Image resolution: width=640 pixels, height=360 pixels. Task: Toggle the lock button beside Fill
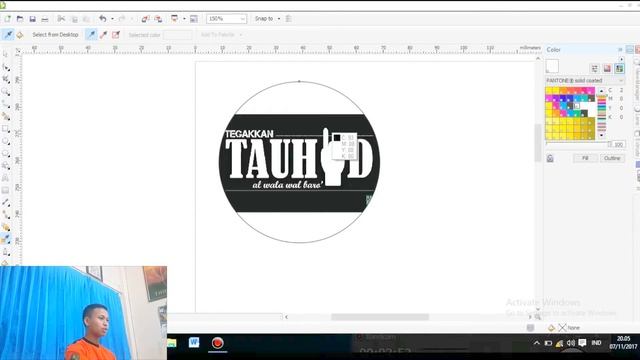[x=550, y=158]
